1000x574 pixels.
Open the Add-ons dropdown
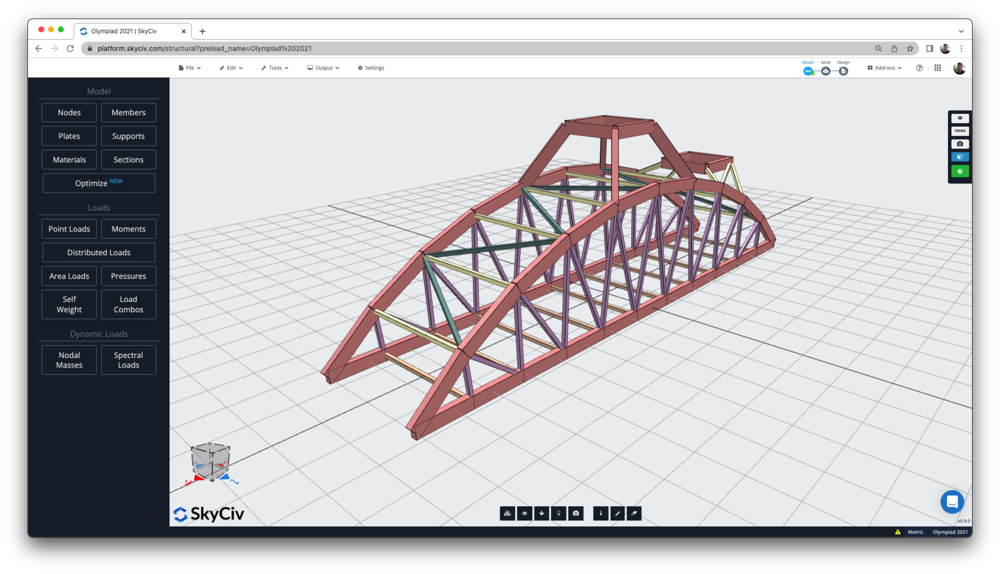coord(884,68)
